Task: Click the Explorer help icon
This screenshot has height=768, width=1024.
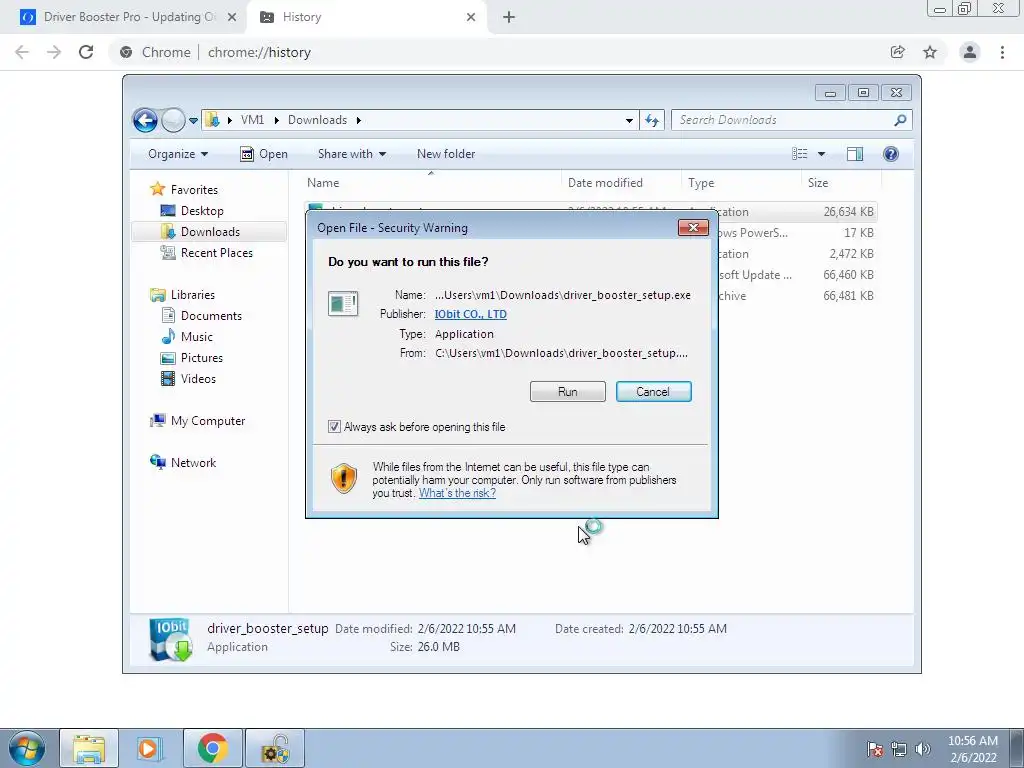Action: [891, 154]
